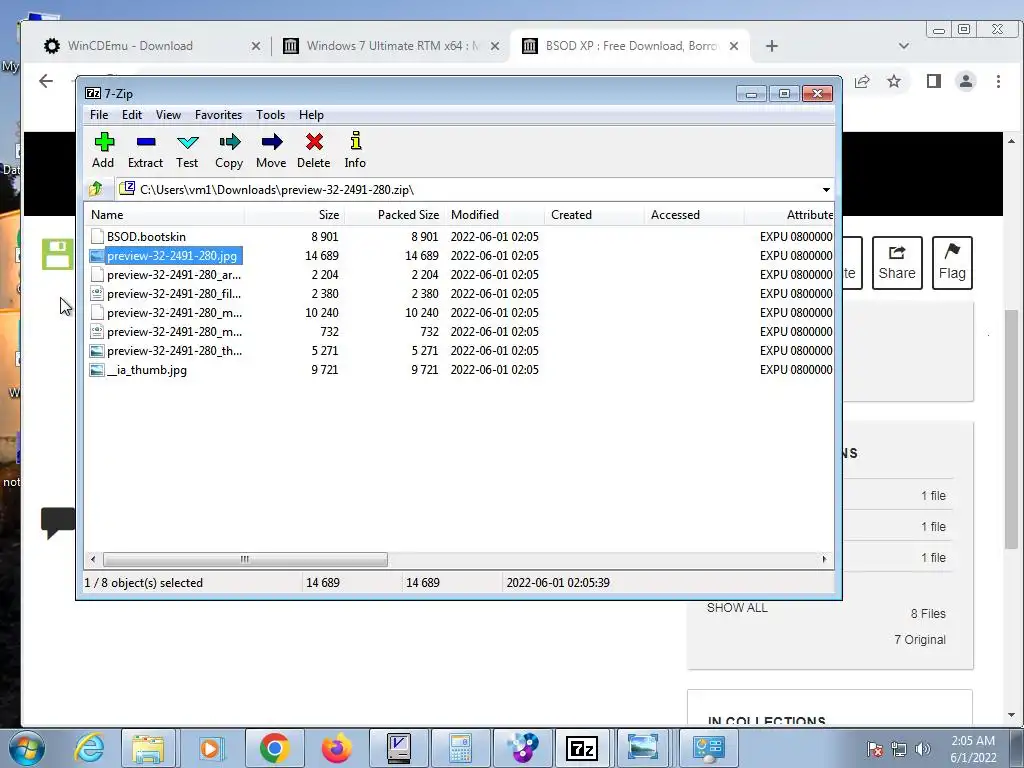Bookmark this page with the star

pyautogui.click(x=894, y=81)
